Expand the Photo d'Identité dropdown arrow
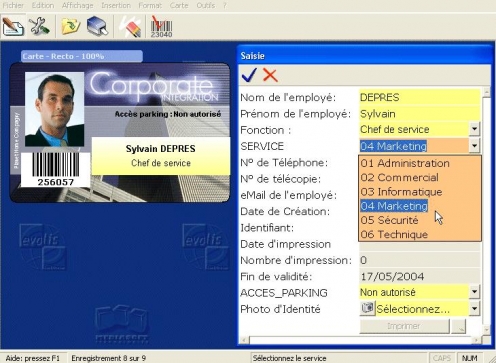Screen dimensions: 496x363 [474, 308]
